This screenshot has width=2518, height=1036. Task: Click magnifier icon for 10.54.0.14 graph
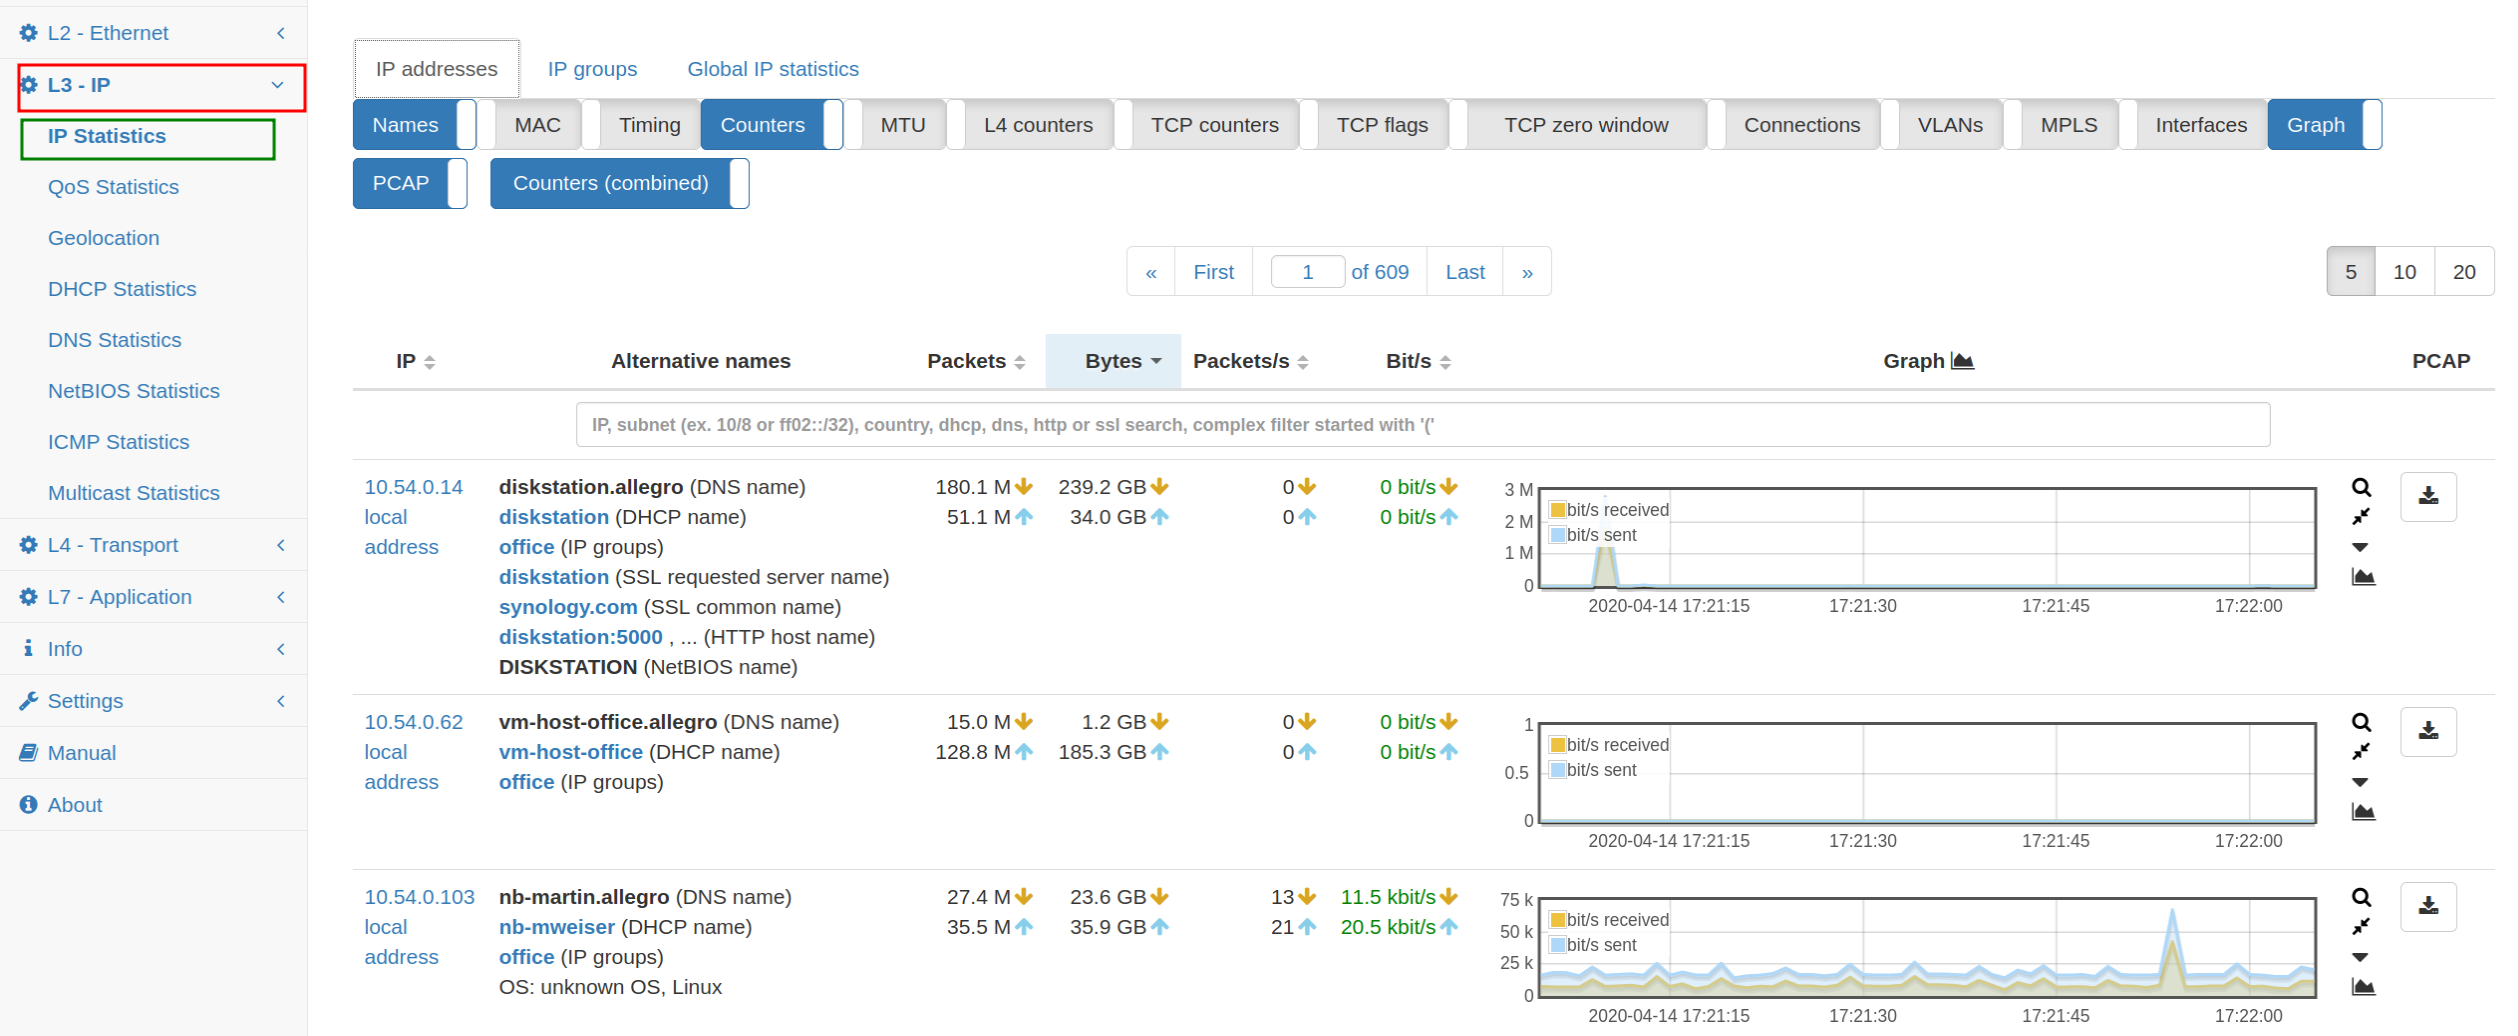[x=2361, y=487]
